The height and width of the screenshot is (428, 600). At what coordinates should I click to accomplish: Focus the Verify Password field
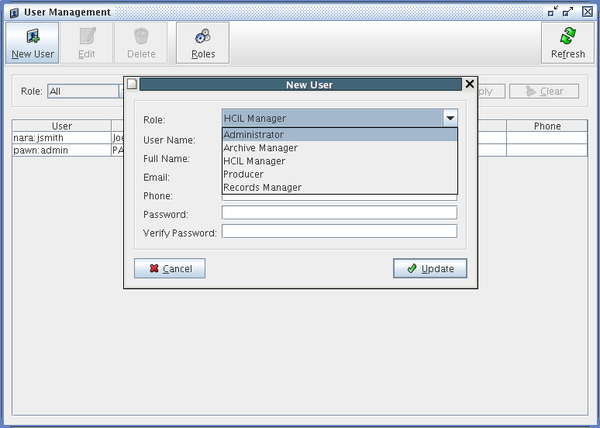(x=339, y=231)
